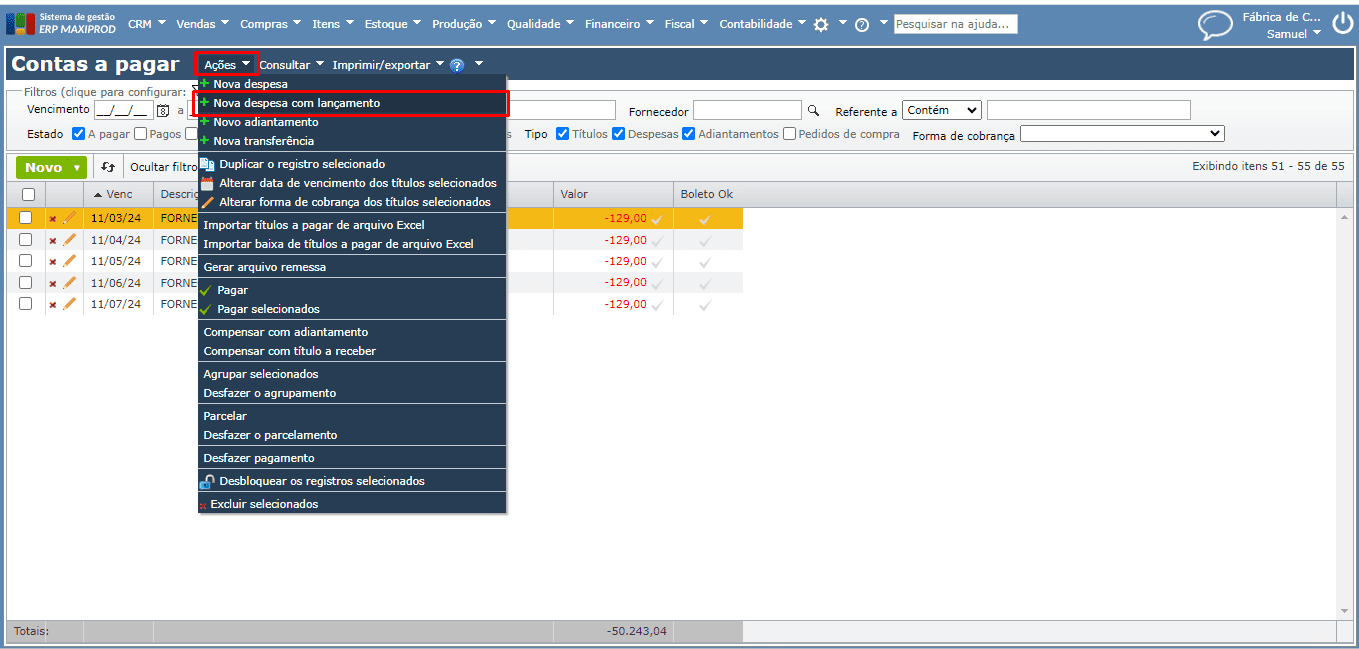Click the Boleto Ok checkmark for the 11/03/24 row
1359x649 pixels.
[x=705, y=219]
